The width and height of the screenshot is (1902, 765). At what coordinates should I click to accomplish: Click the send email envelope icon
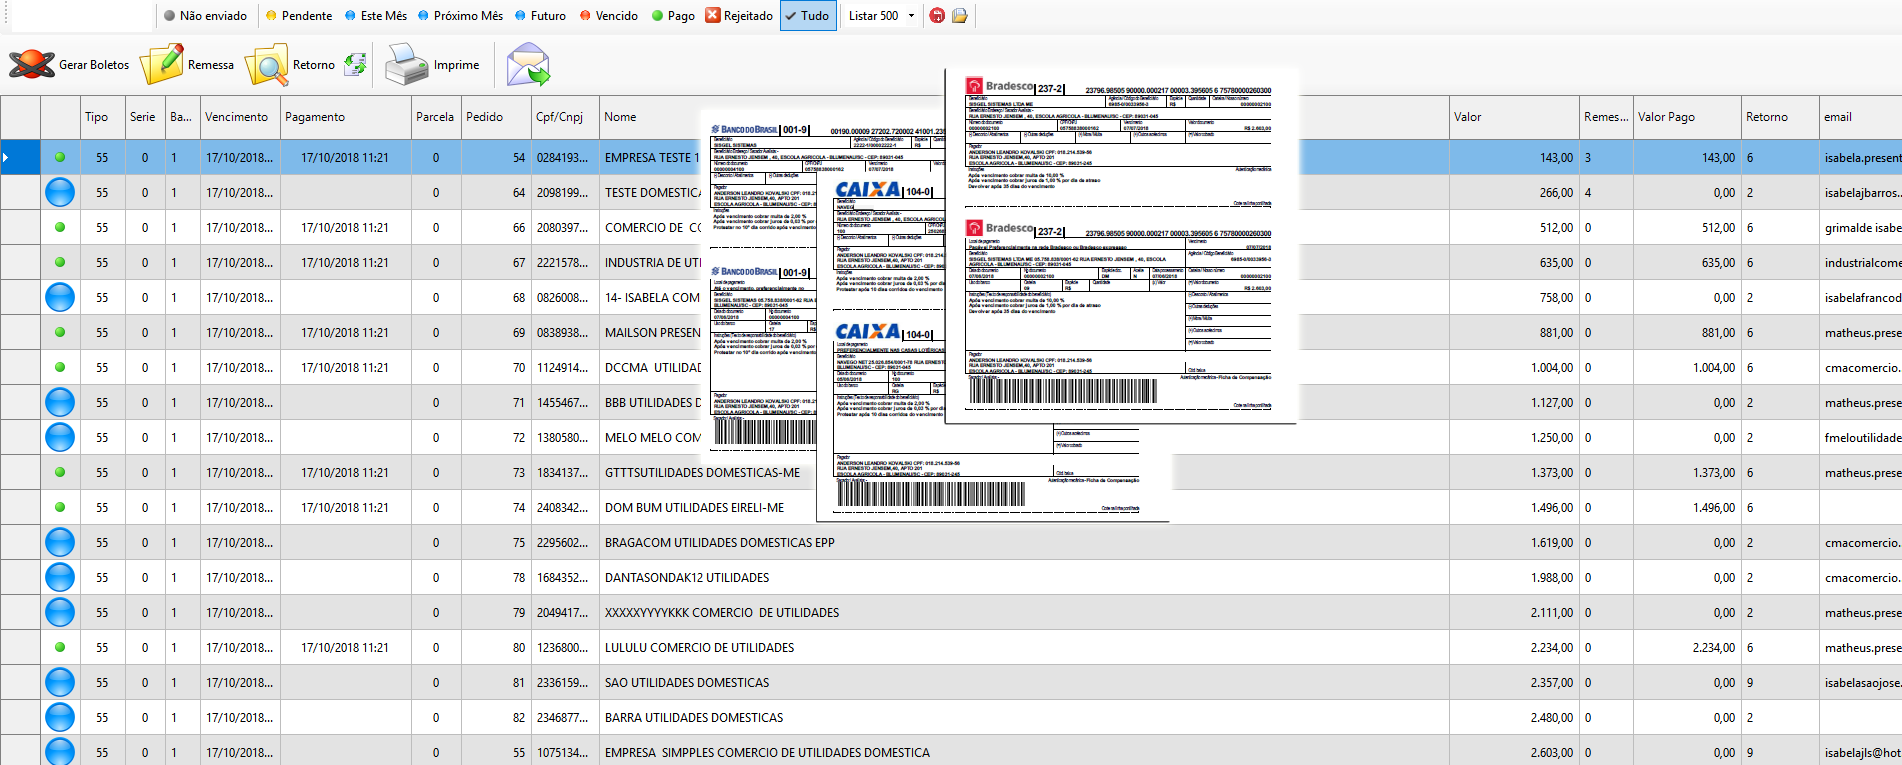point(528,65)
